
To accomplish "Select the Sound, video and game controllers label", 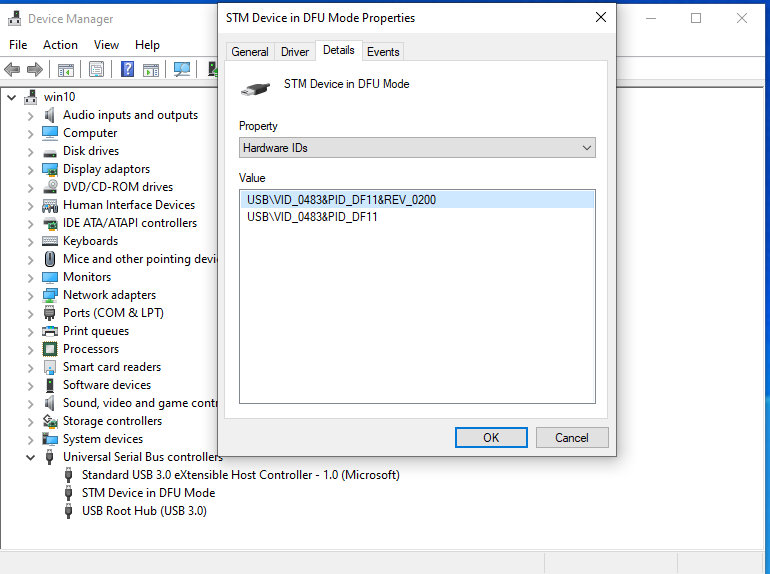I will (x=140, y=403).
